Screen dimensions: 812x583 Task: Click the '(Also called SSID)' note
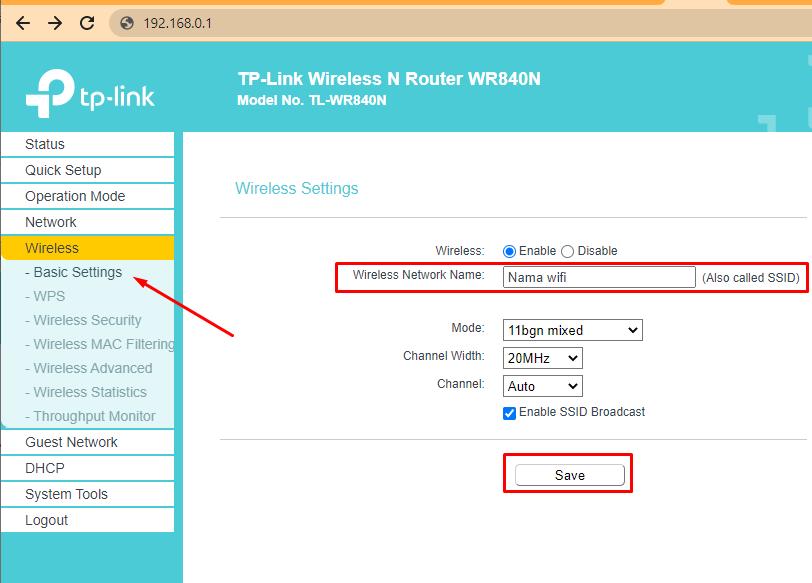tap(751, 278)
